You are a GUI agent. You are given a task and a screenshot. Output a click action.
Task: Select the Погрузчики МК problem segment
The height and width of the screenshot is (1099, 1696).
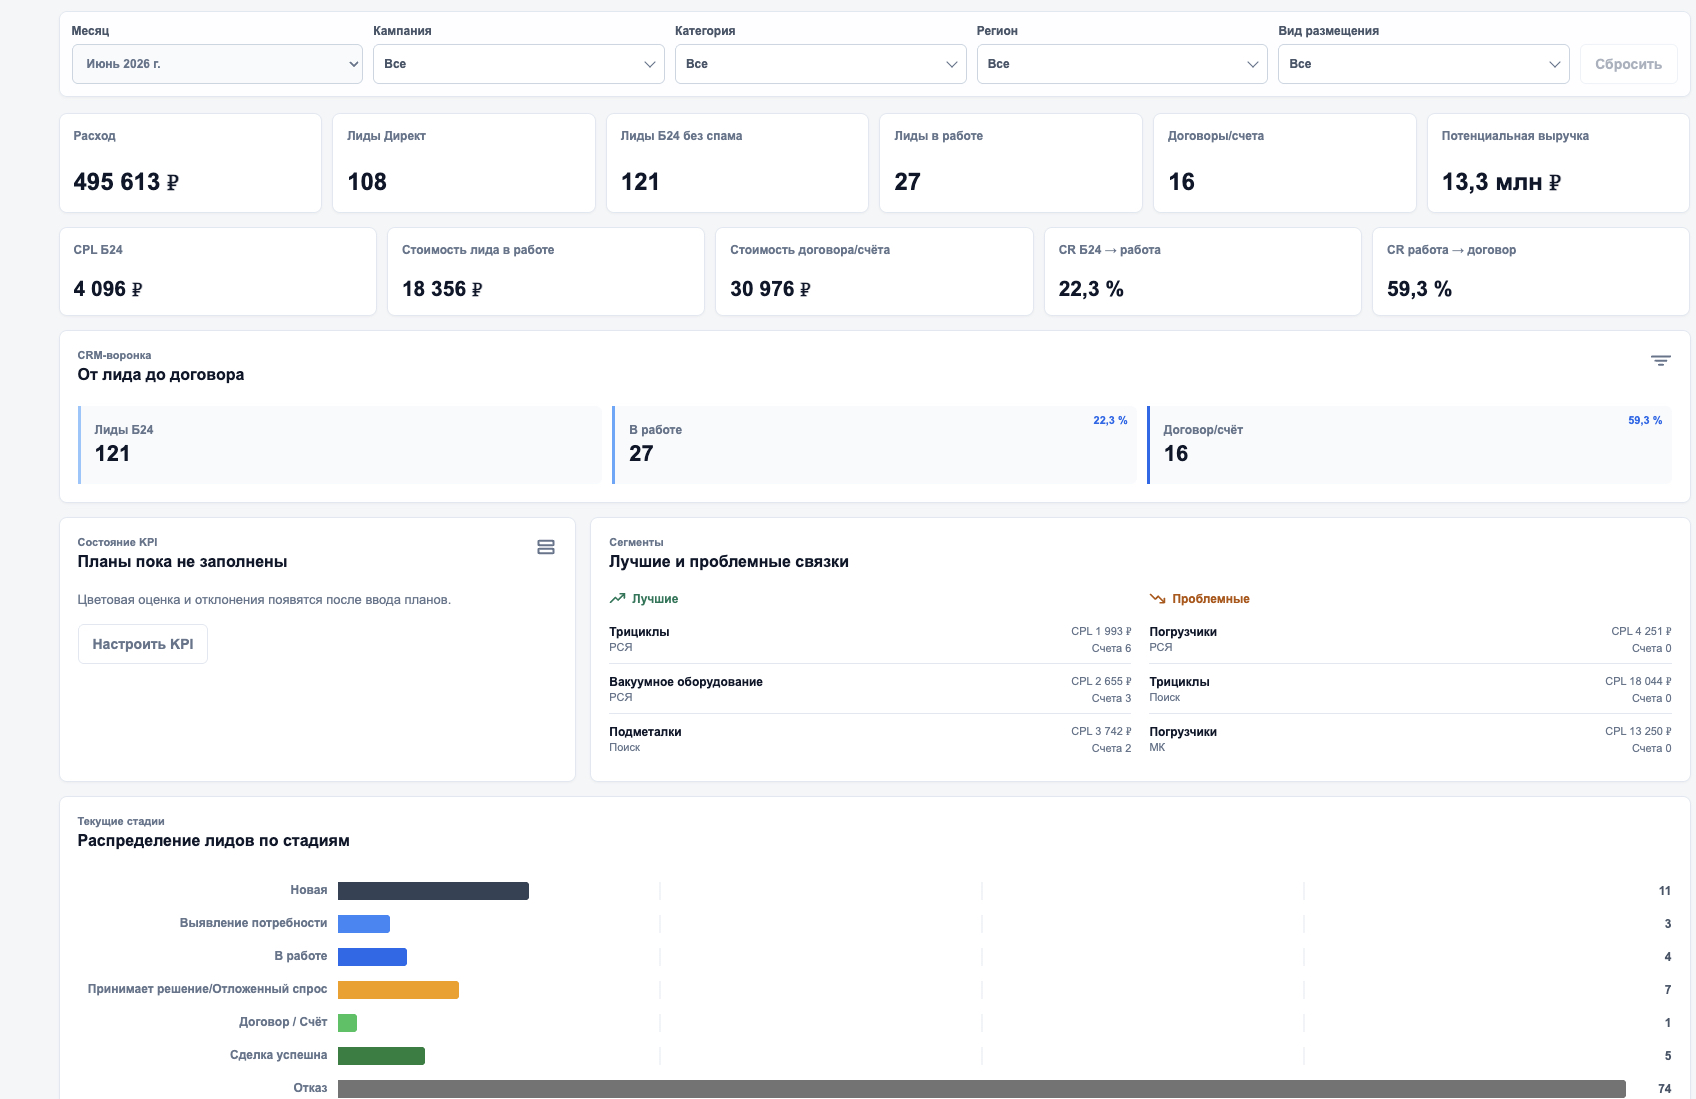1410,739
